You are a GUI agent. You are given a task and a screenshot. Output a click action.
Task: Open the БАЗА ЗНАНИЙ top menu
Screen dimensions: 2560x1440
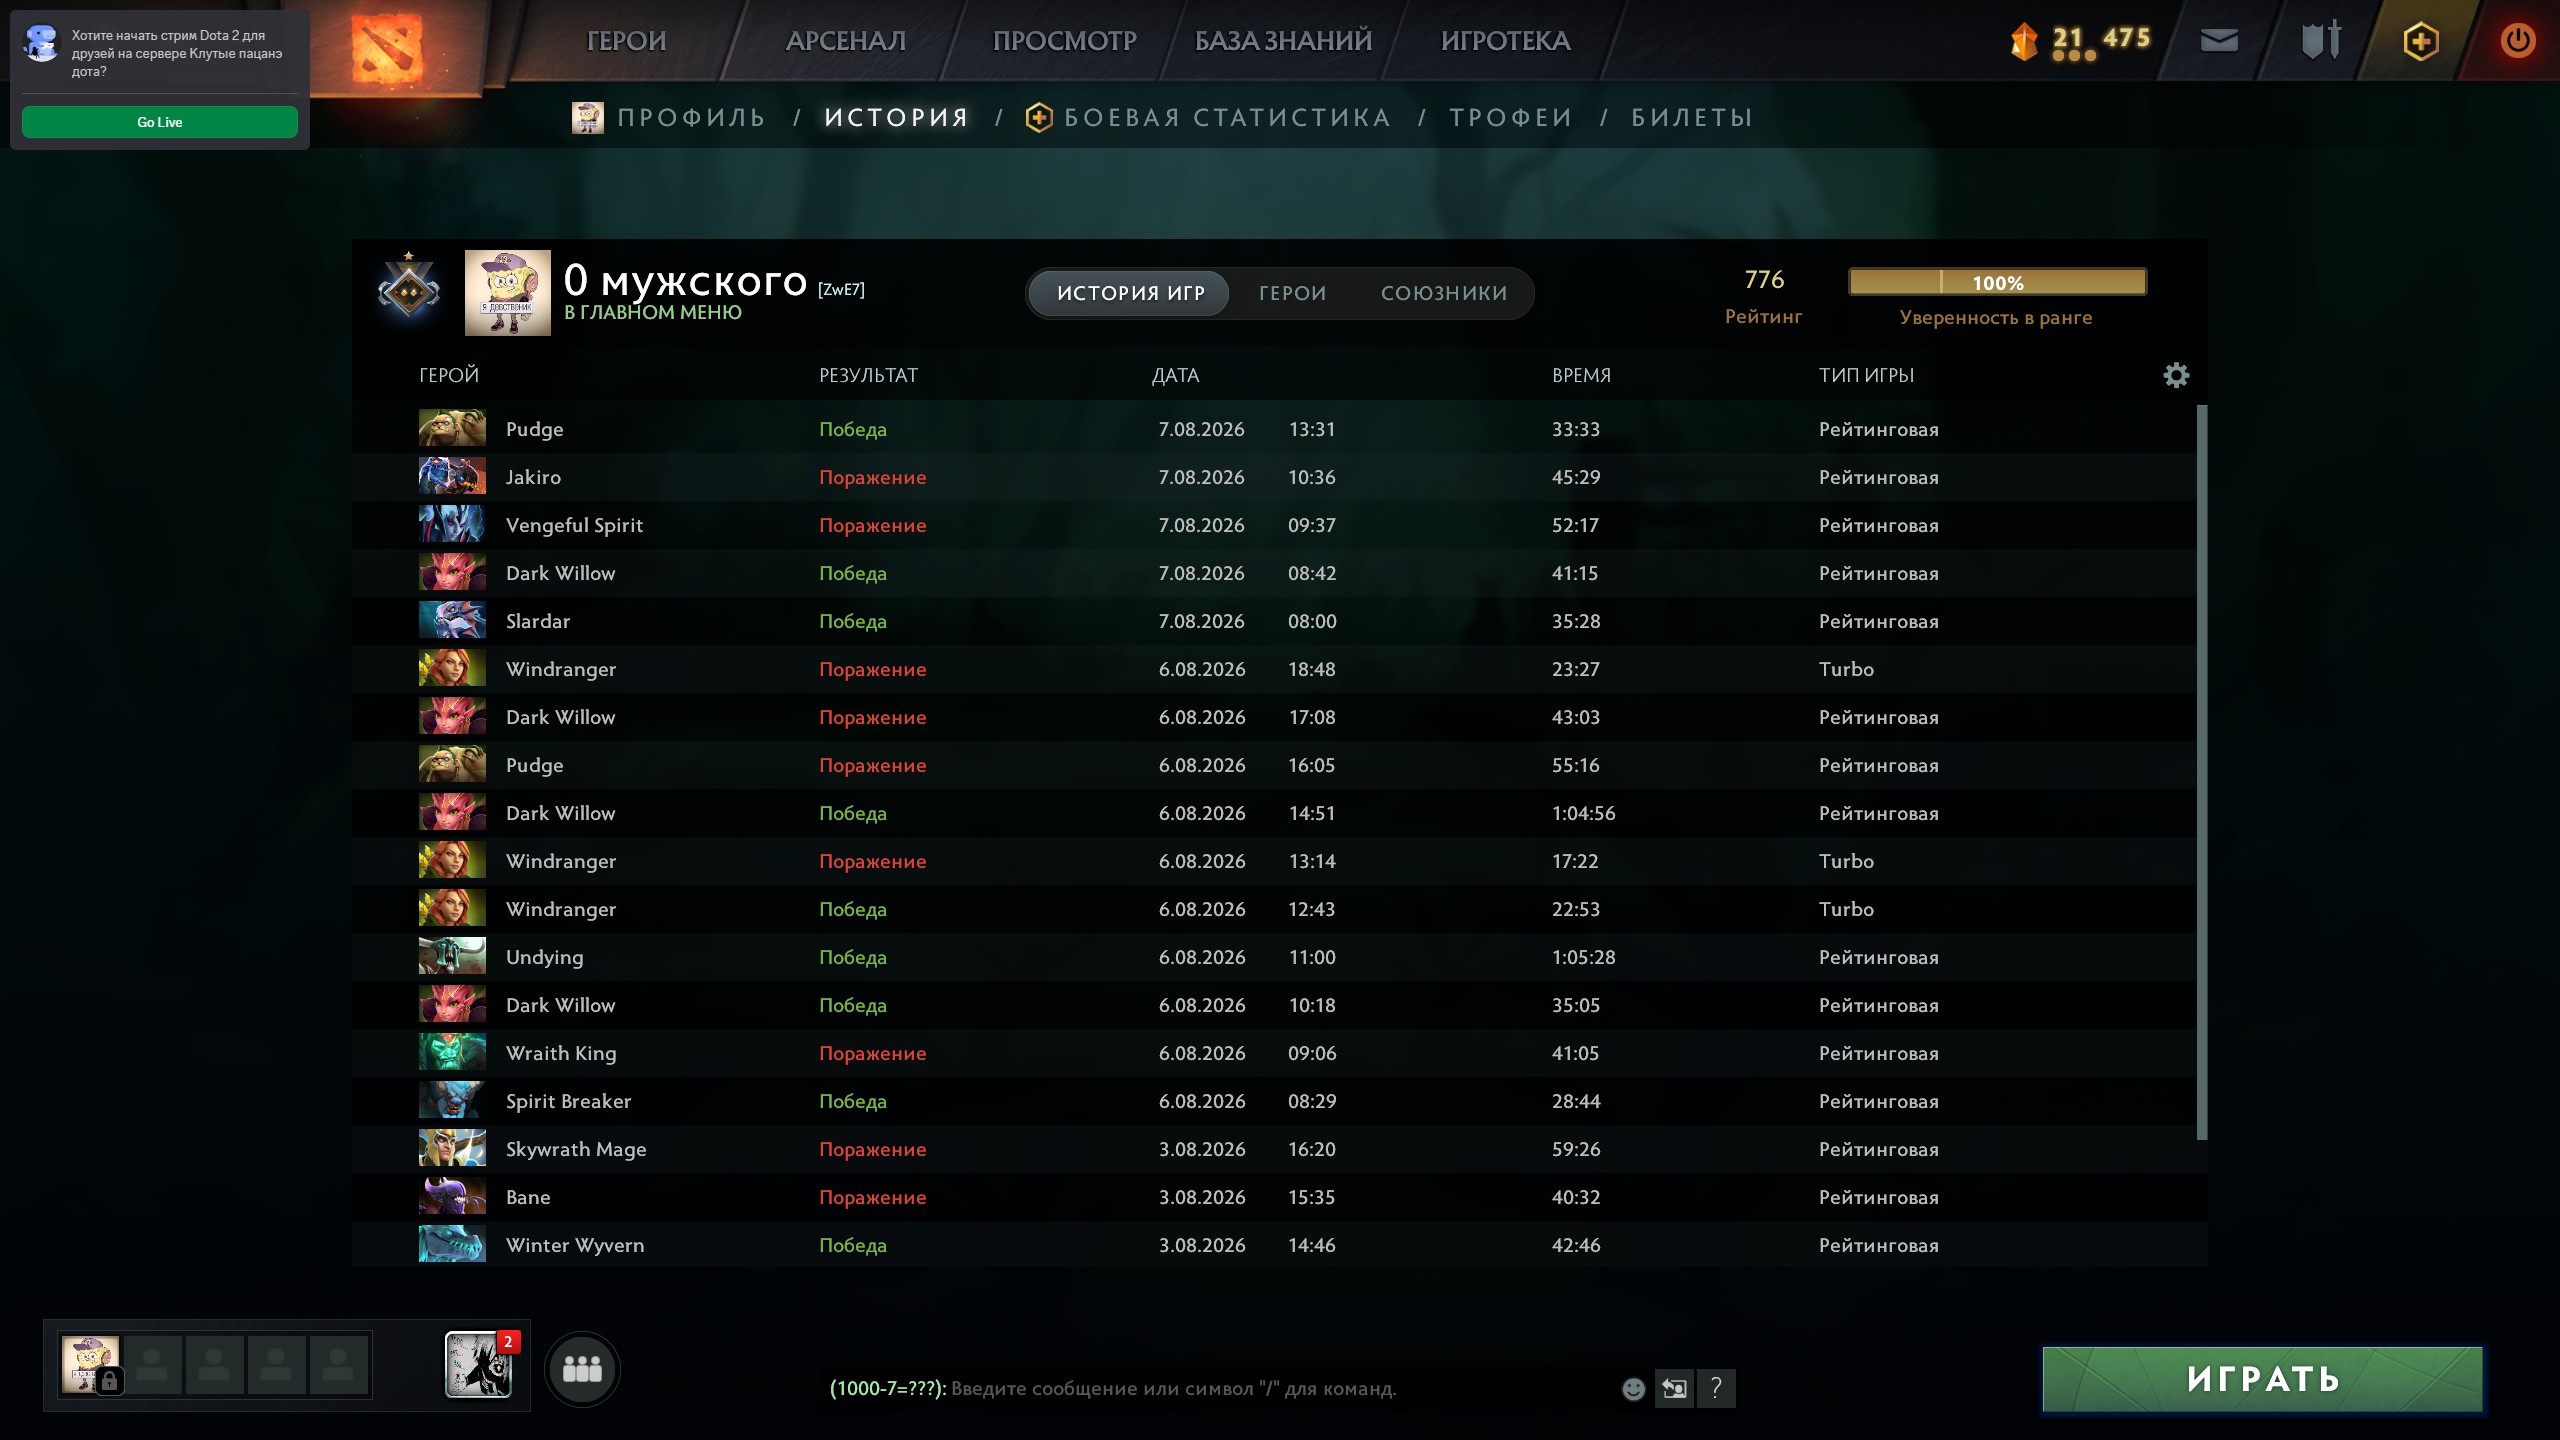point(1283,41)
